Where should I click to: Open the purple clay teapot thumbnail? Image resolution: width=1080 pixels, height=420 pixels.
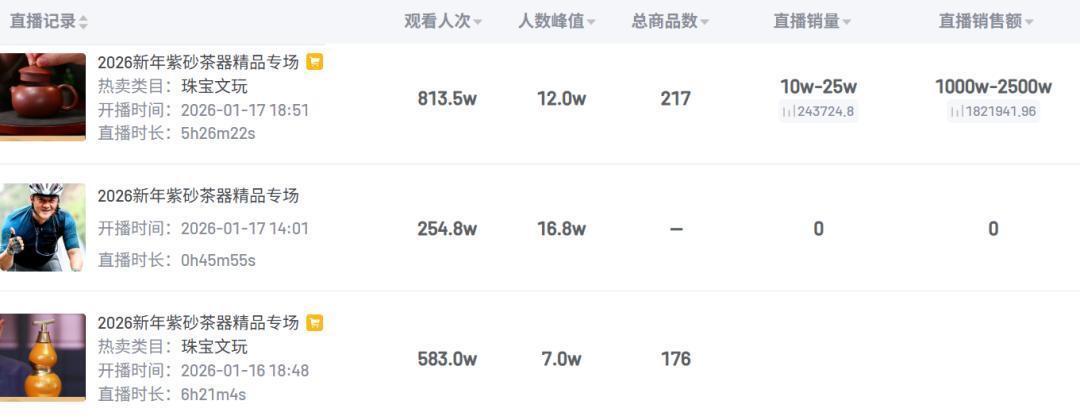point(43,97)
